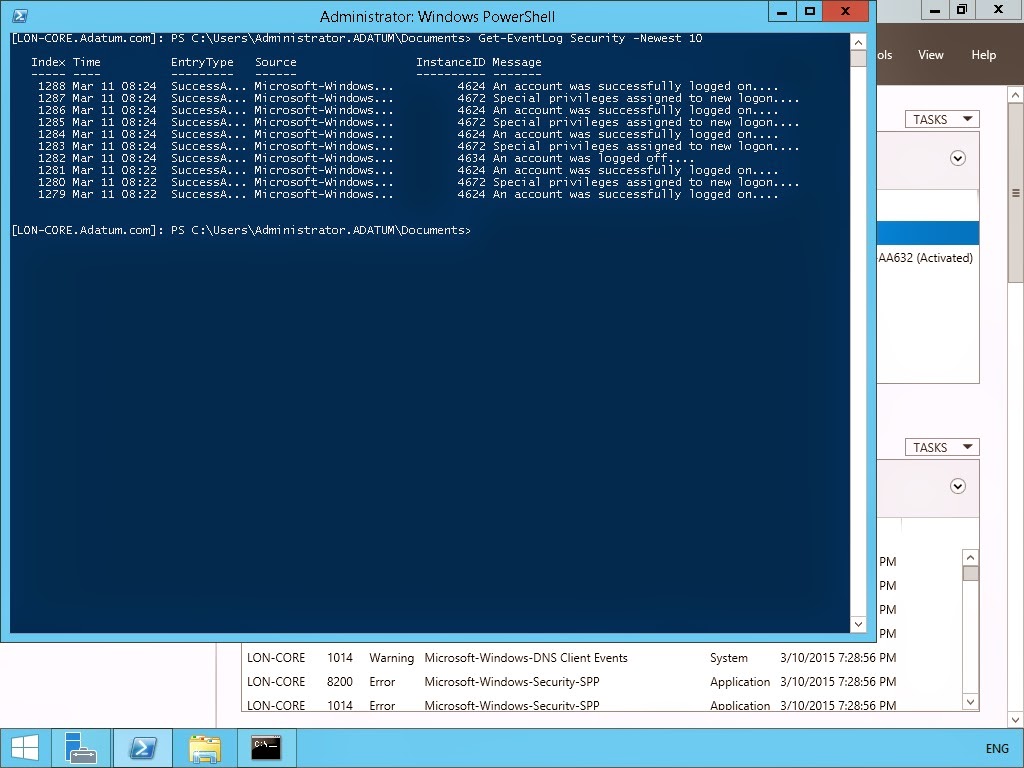Open File Explorer from the taskbar

(x=204, y=747)
